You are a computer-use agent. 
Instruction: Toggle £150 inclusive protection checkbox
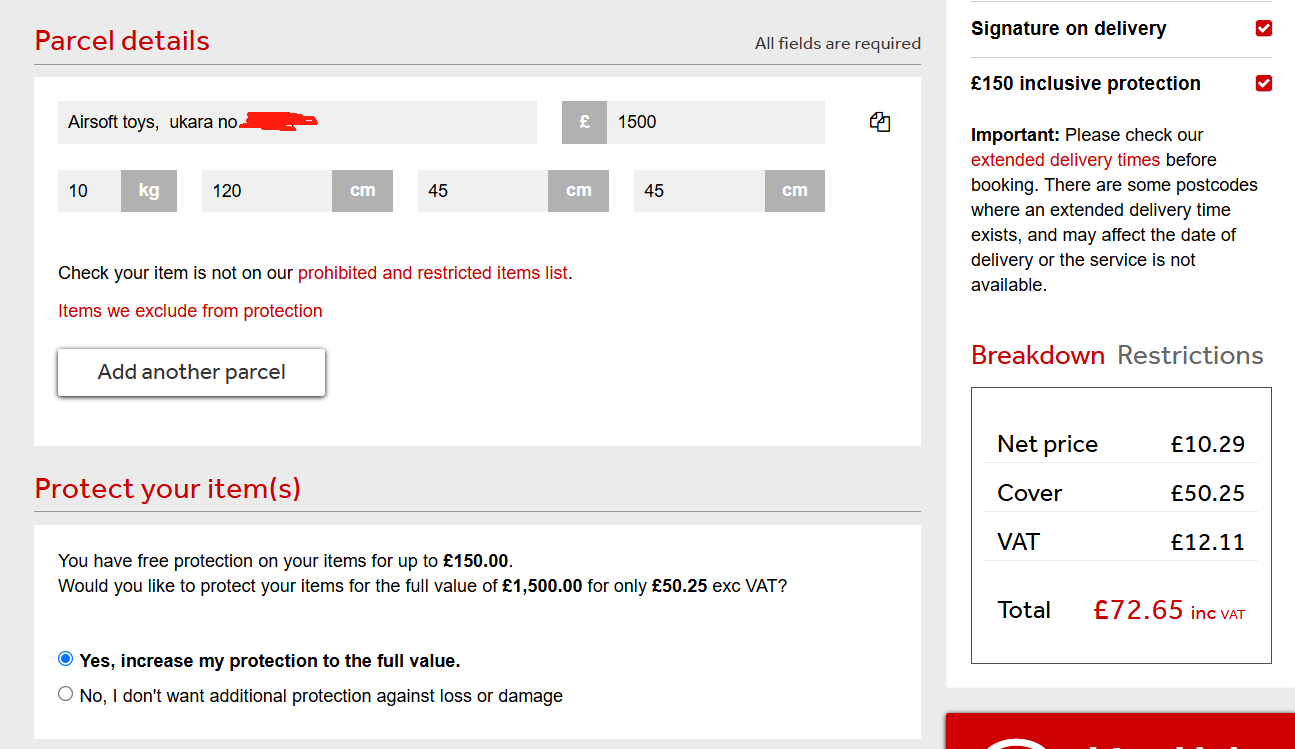[x=1264, y=83]
